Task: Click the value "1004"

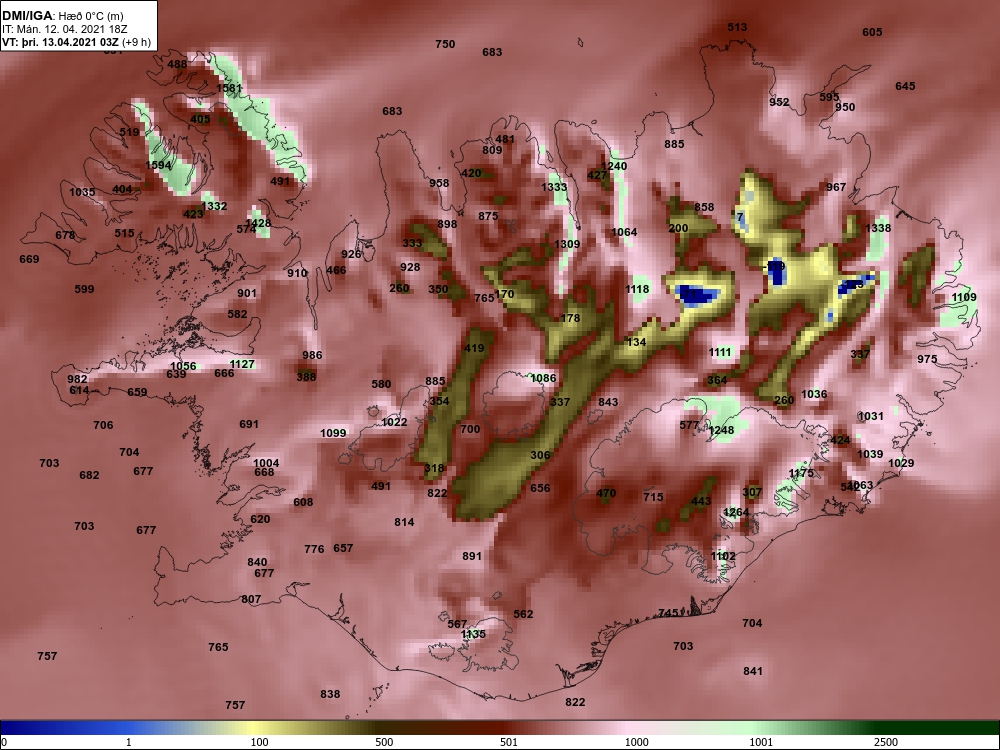Action: click(x=266, y=463)
